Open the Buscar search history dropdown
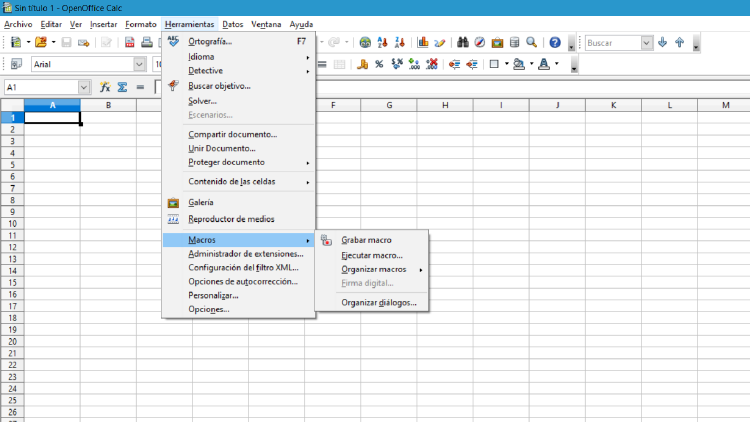Viewport: 750px width, 422px height. click(646, 43)
